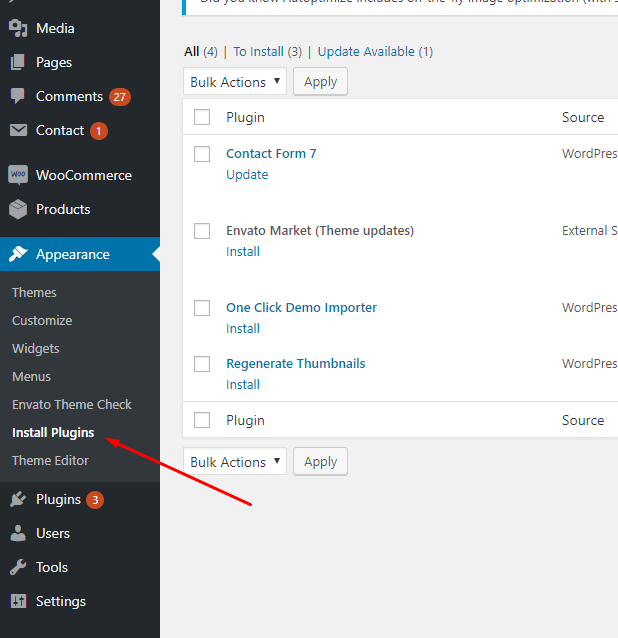Viewport: 618px width, 638px height.
Task: Check the Envato Market plugin checkbox
Action: 202,231
